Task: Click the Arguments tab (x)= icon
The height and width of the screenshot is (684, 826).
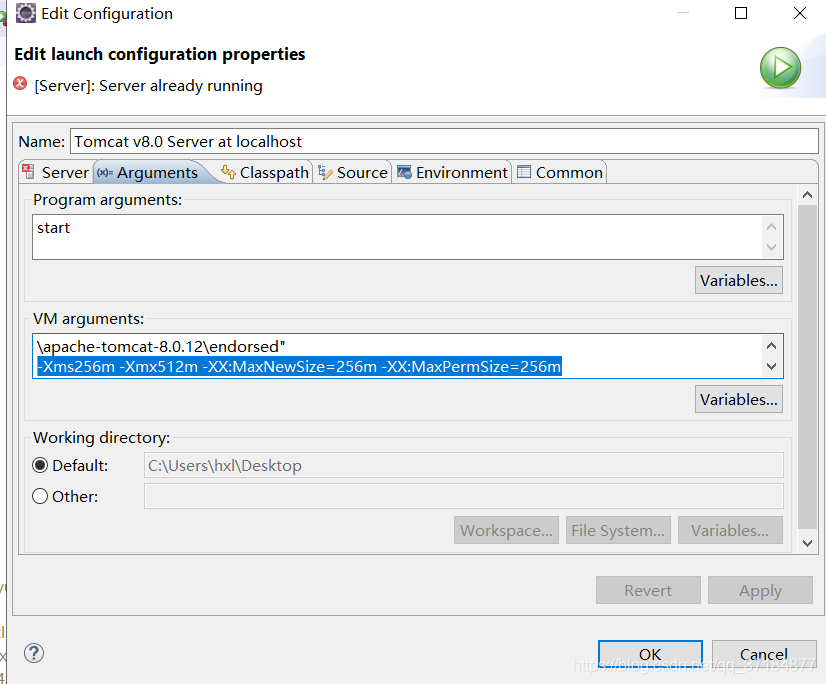Action: [105, 172]
